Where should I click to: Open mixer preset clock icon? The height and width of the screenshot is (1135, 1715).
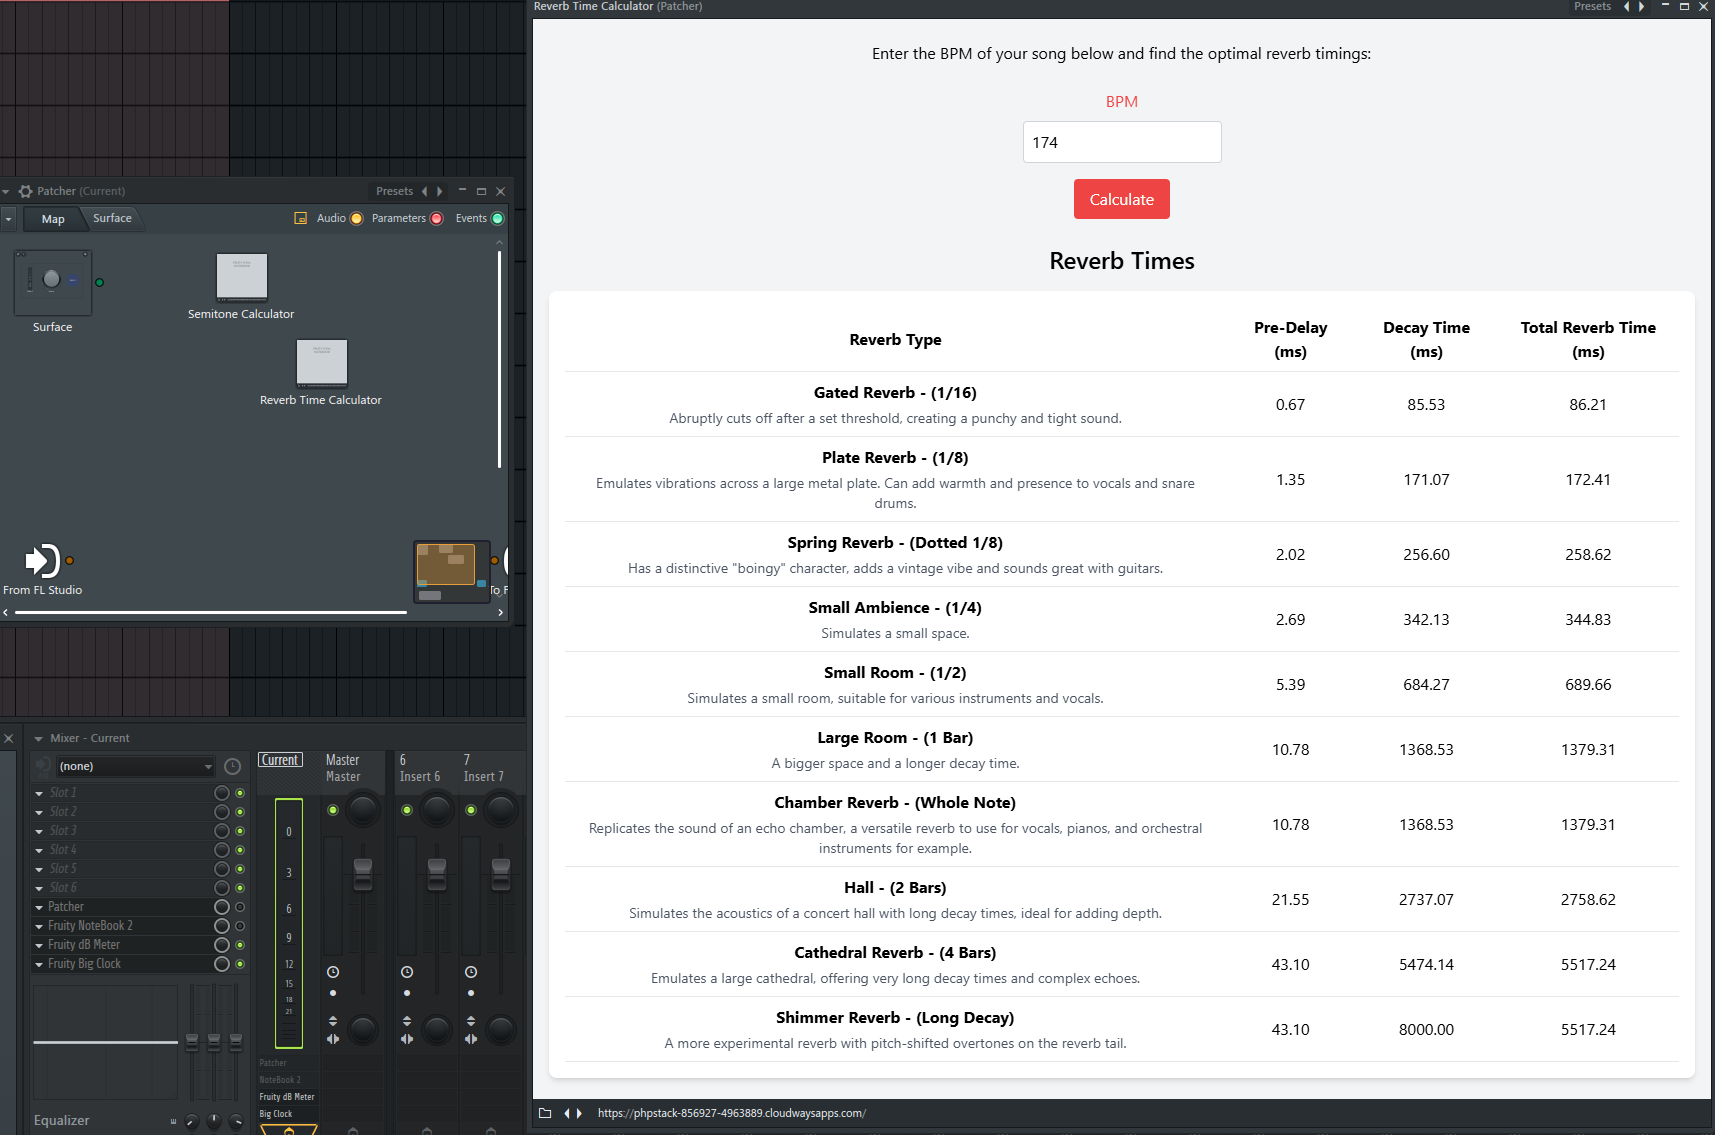click(x=232, y=767)
